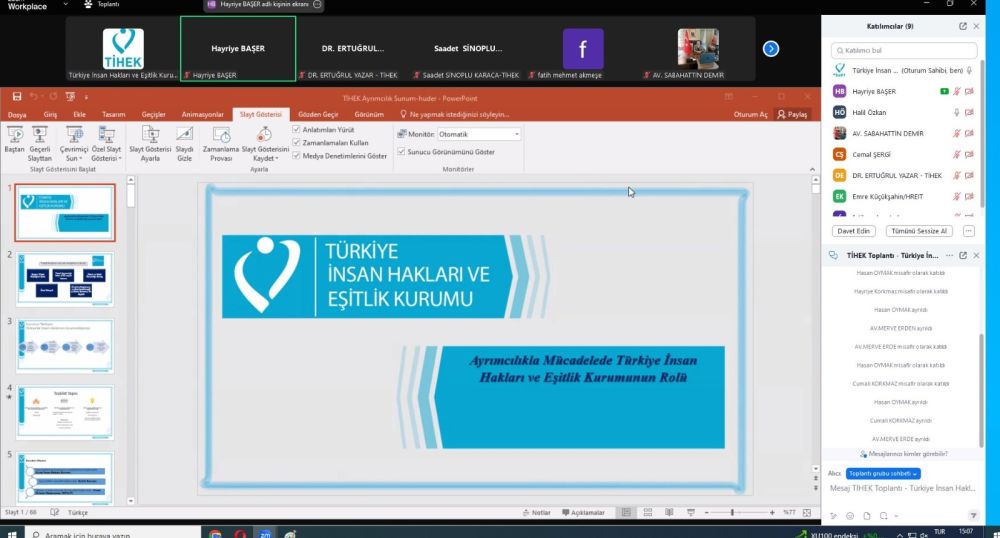Click the zoom in plus button
The height and width of the screenshot is (538, 1000).
[772, 513]
